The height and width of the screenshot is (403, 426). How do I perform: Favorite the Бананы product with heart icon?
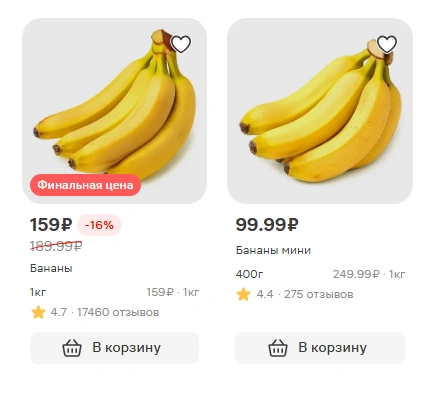(181, 44)
